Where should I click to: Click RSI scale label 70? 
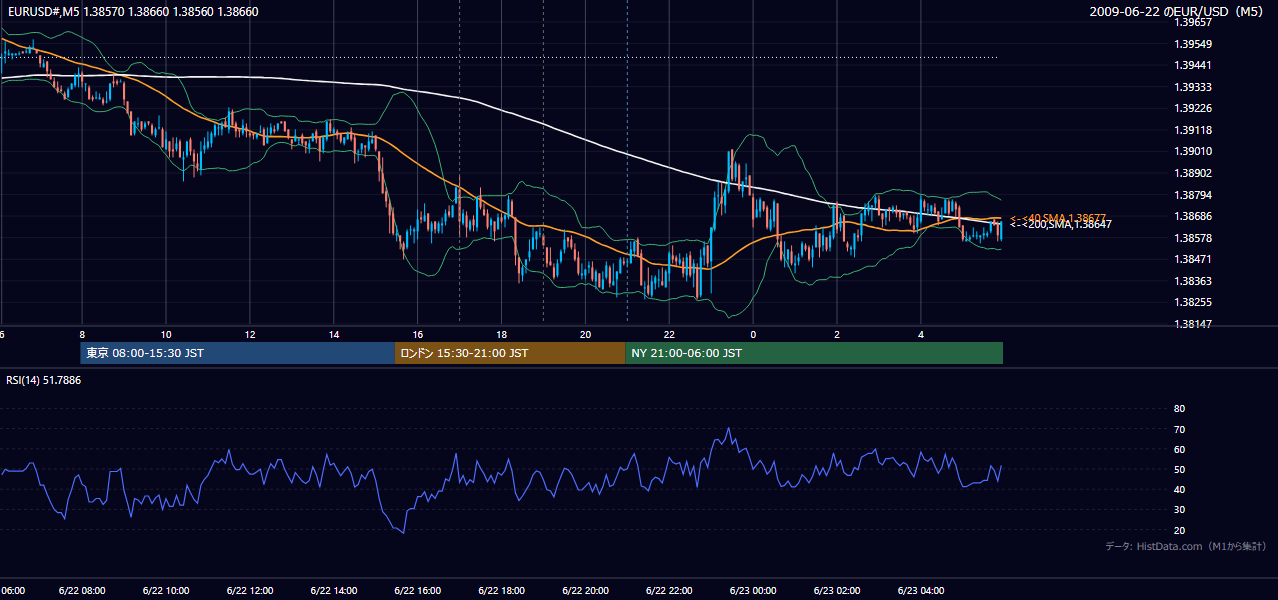coord(1179,429)
